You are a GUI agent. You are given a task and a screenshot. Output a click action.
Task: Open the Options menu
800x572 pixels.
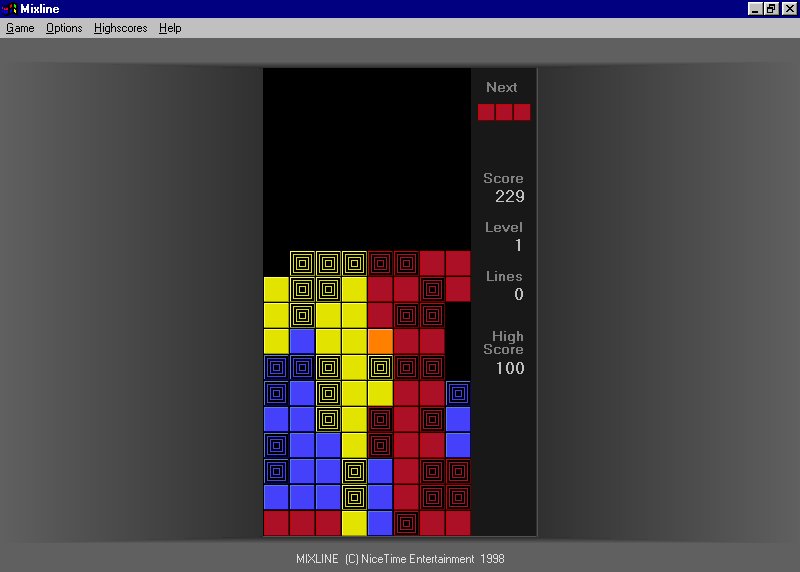[x=64, y=28]
